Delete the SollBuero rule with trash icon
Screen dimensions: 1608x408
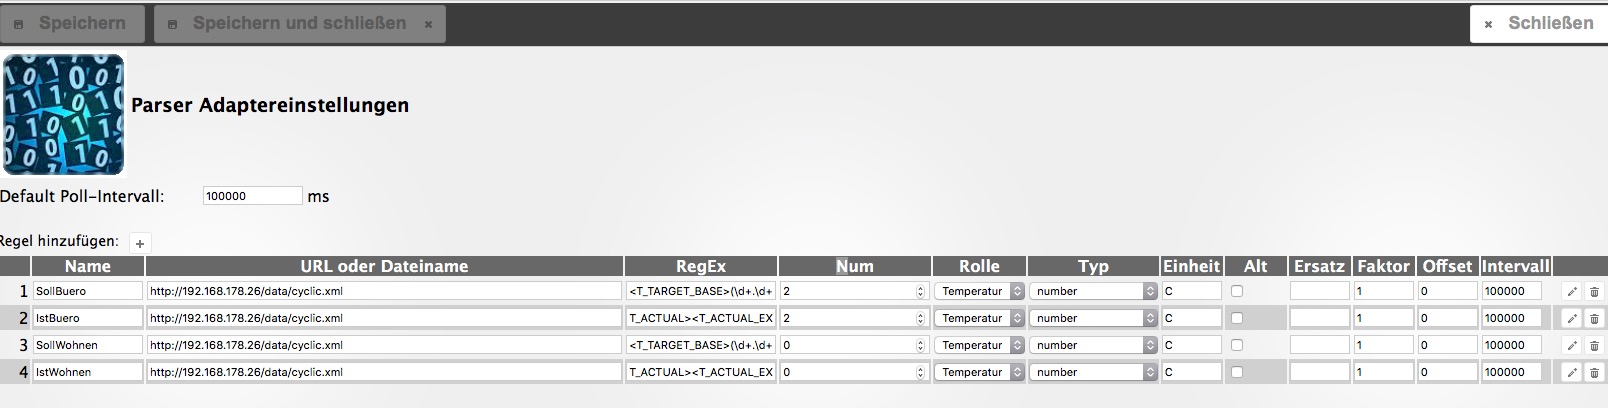pos(1594,291)
